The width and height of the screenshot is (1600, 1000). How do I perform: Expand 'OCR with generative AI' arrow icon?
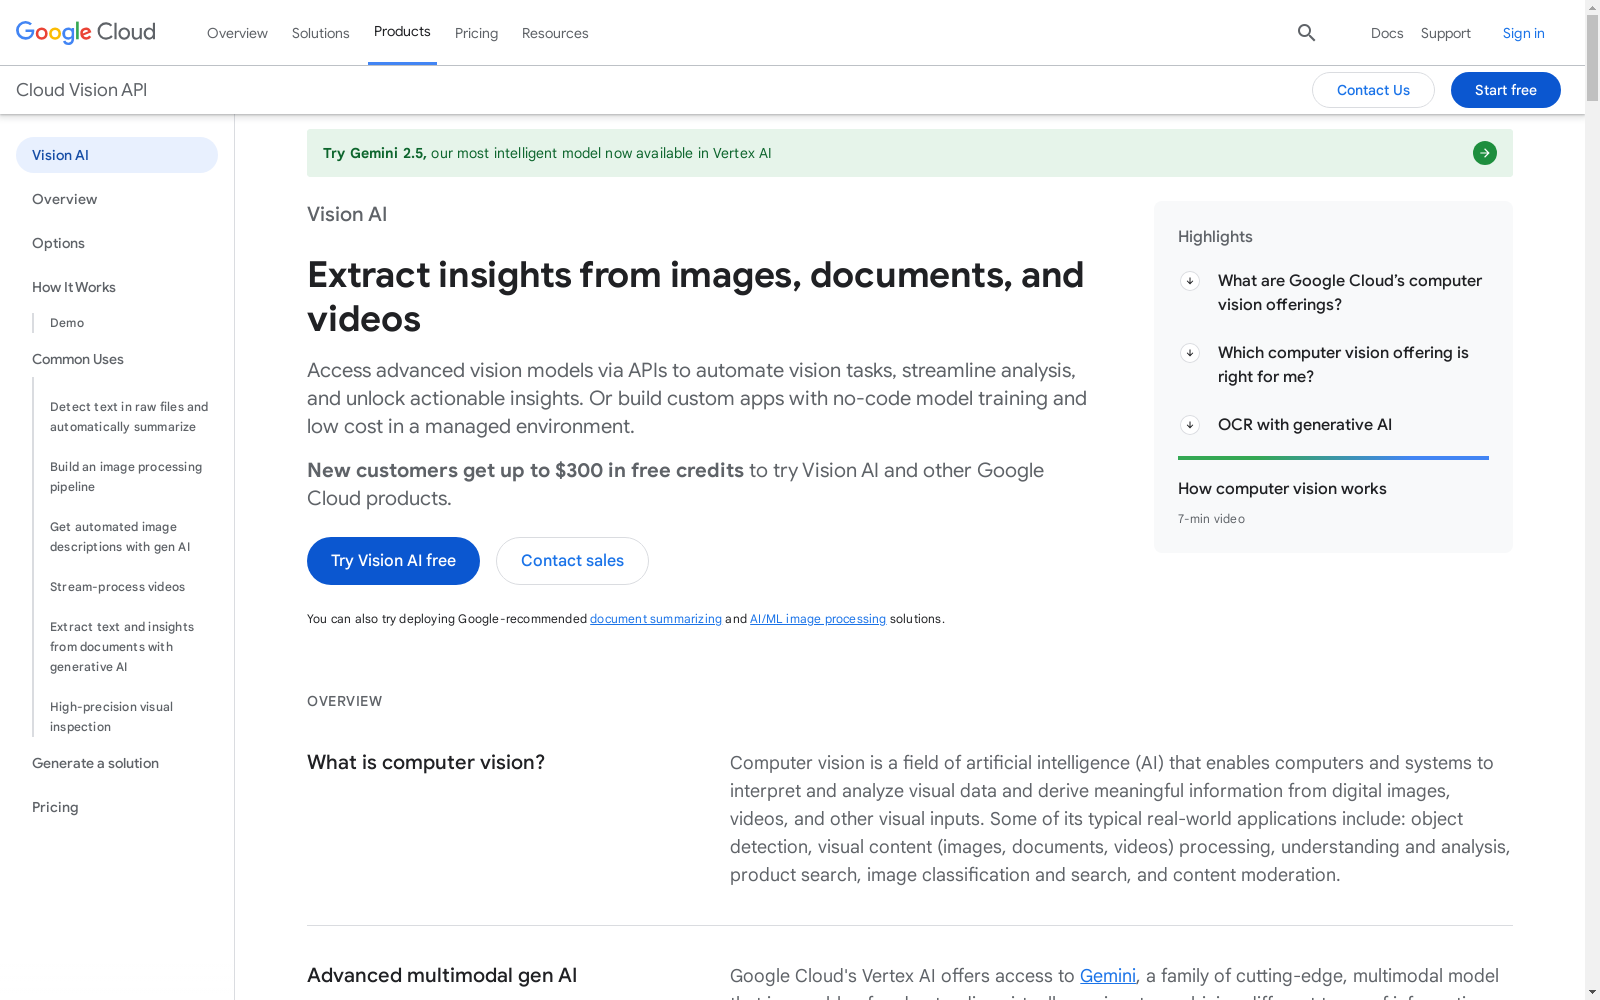click(1190, 425)
